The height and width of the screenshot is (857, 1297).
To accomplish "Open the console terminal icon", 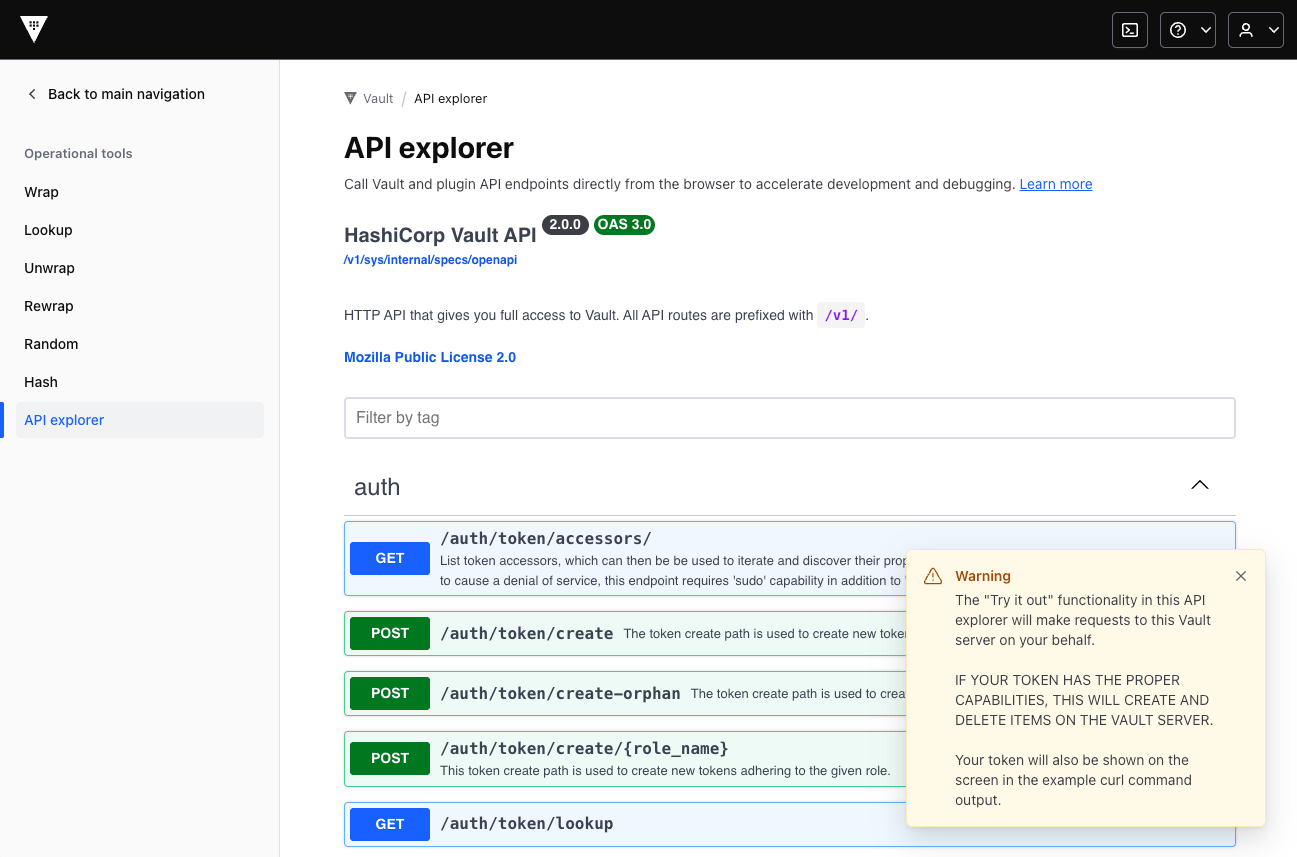I will pos(1130,30).
